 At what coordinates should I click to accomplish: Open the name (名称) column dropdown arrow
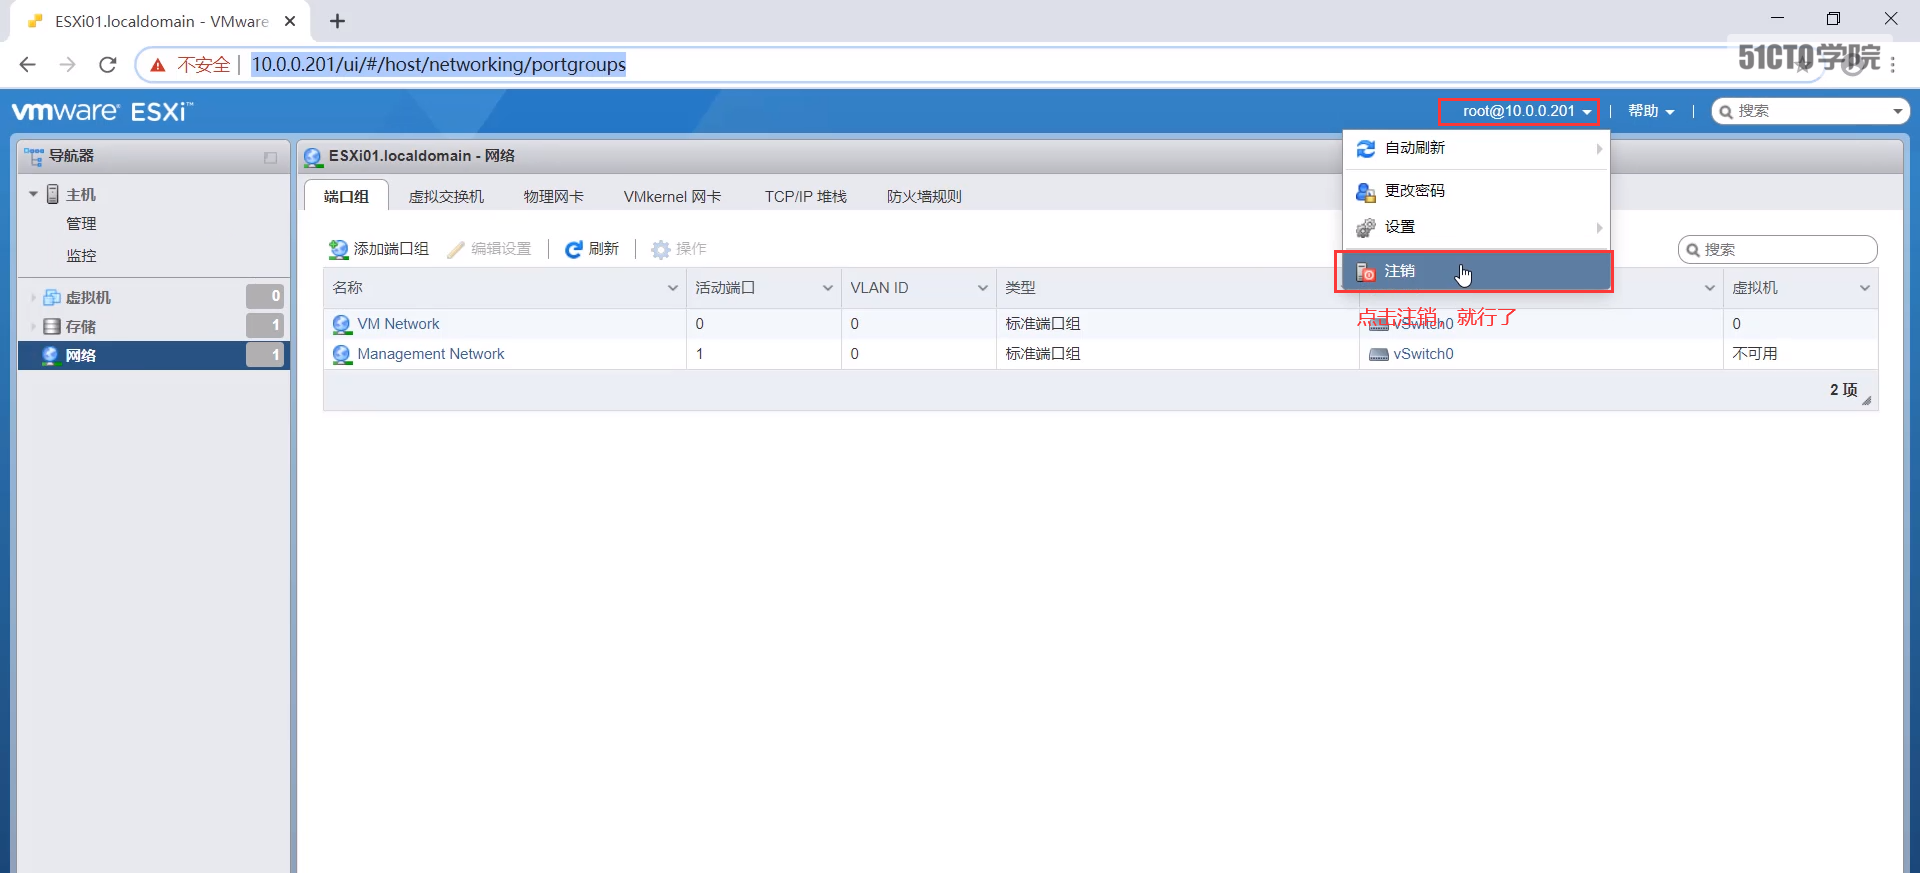pos(672,288)
